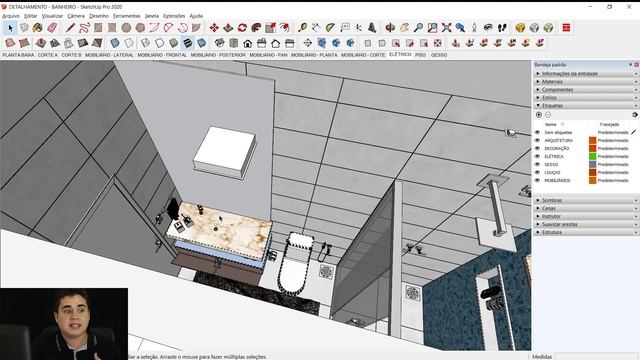Toggle visibility of ARQUITETURA tag
Screen dimensions: 640x360
point(537,140)
